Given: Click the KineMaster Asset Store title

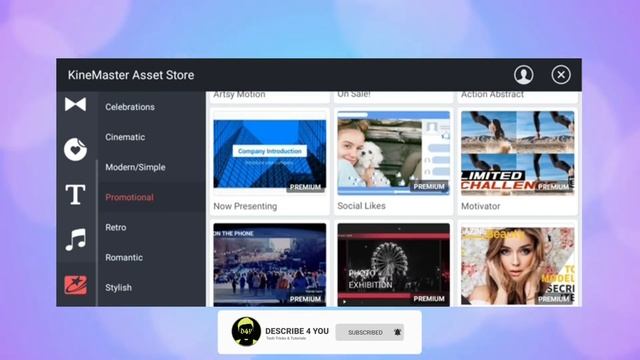Looking at the screenshot, I should 131,75.
